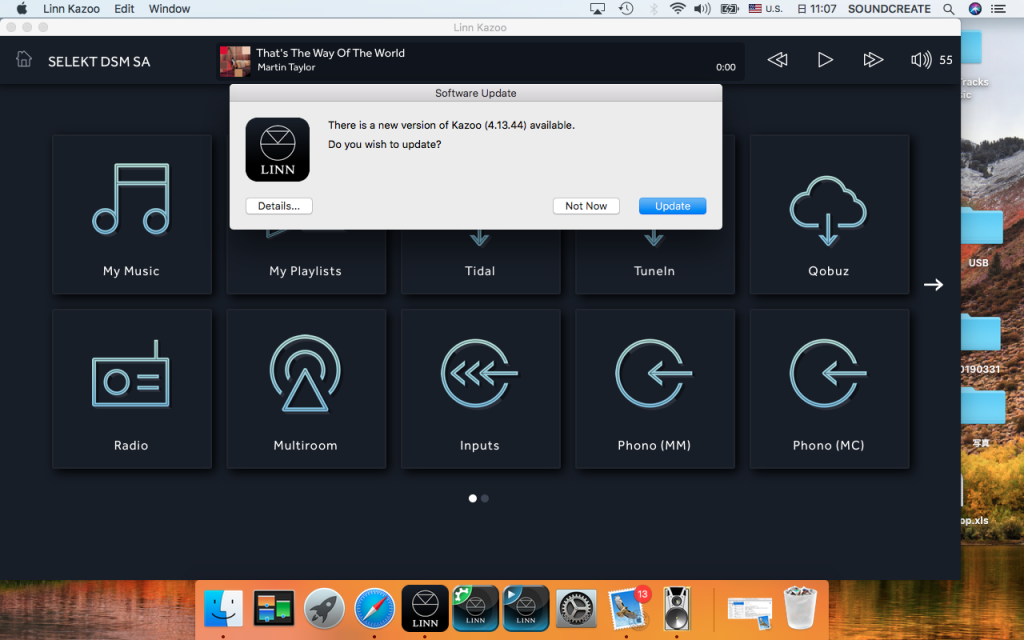Click the volume speaker icon
This screenshot has height=640, width=1024.
coord(920,60)
